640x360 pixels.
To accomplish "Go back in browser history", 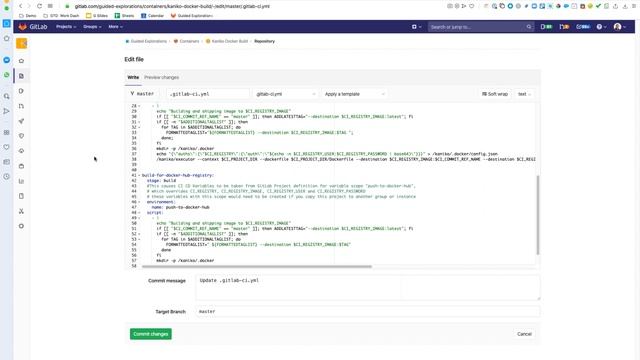I will pos(20,6).
